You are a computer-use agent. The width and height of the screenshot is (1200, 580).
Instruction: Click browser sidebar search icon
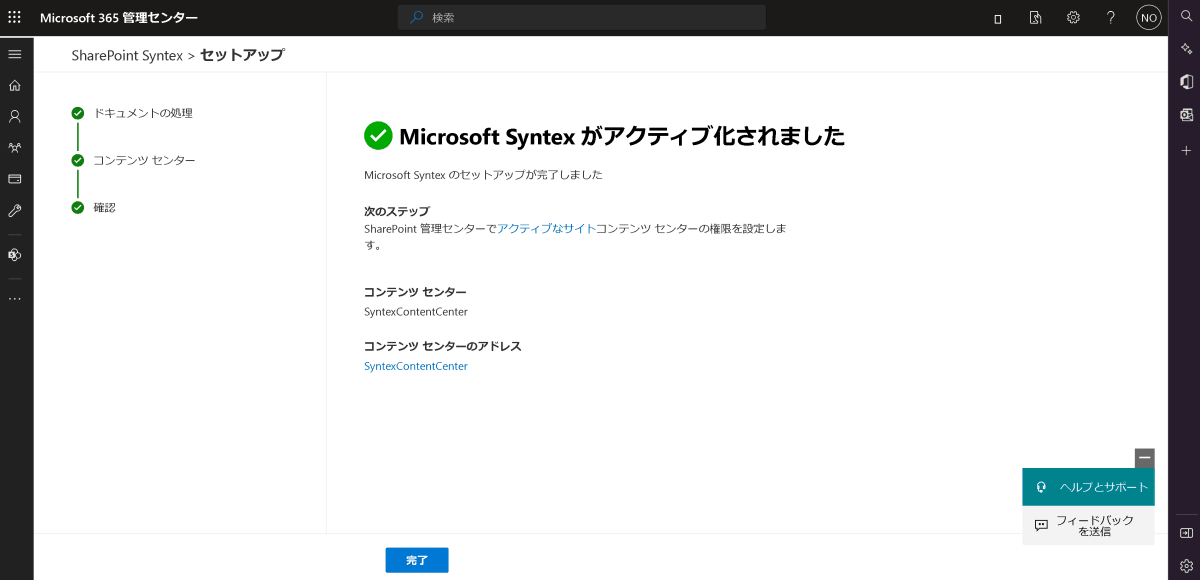tap(1187, 15)
